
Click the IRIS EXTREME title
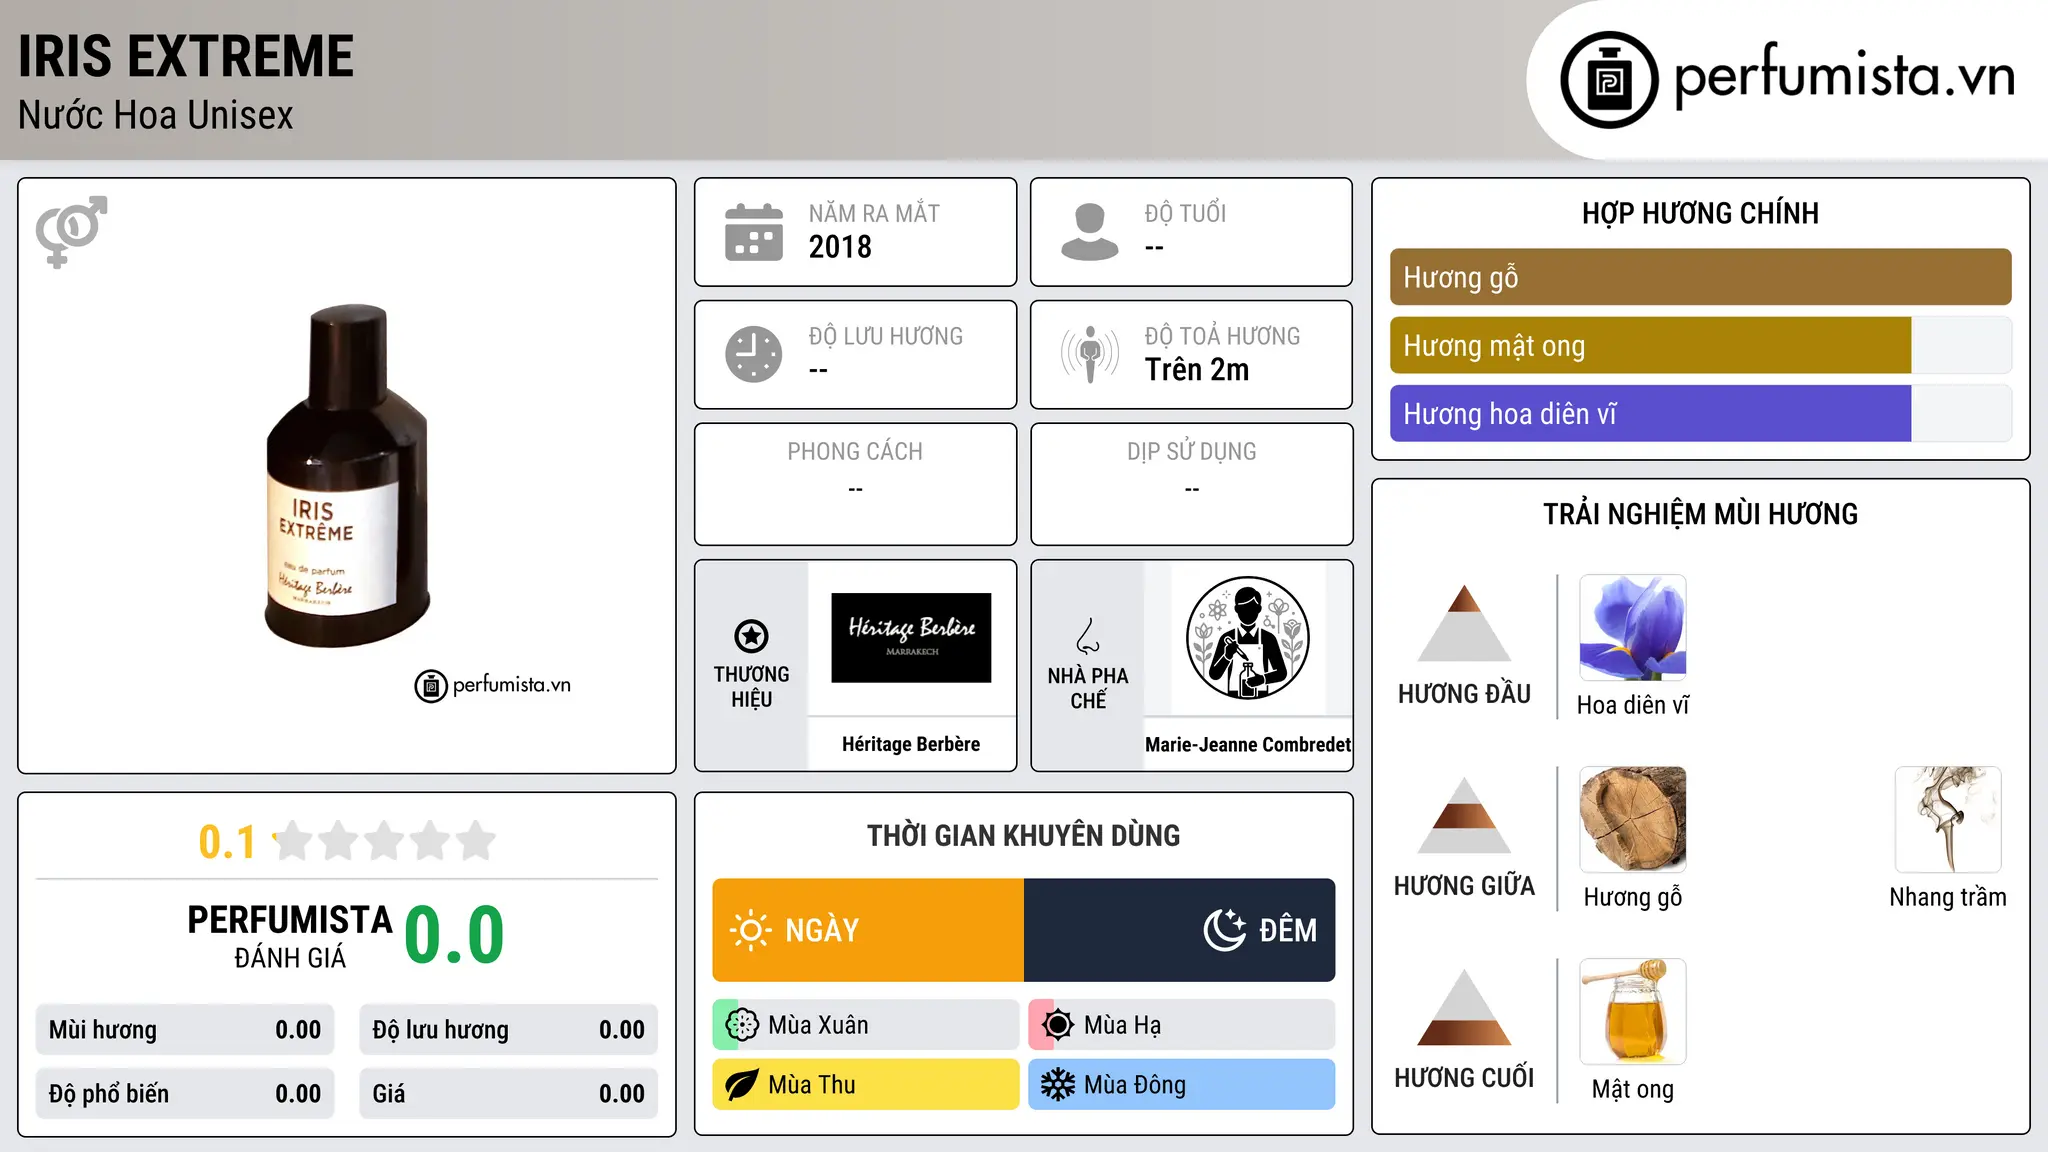click(x=186, y=56)
